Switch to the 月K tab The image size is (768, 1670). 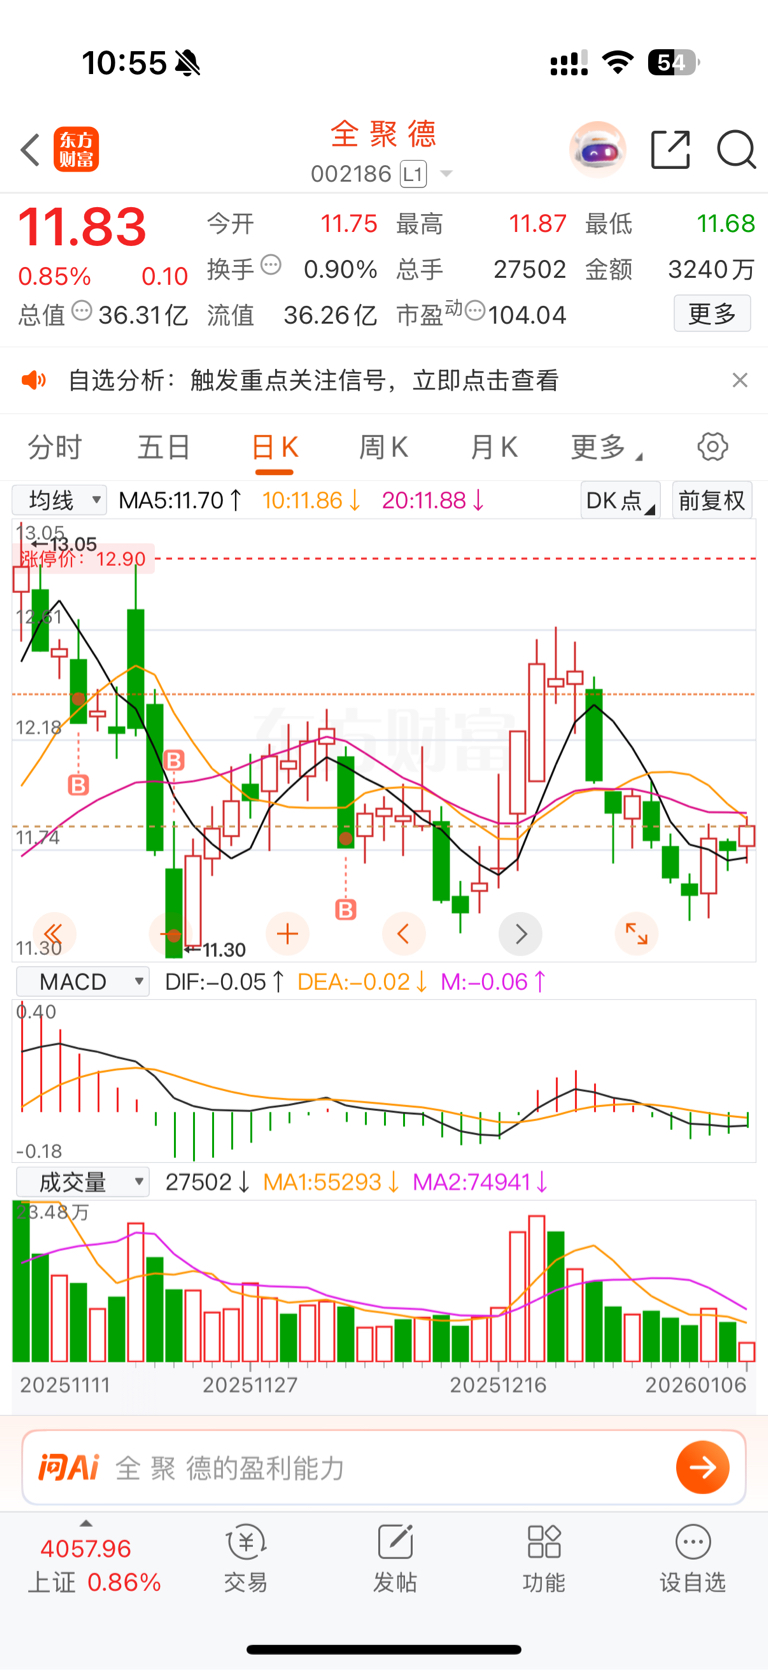point(493,447)
